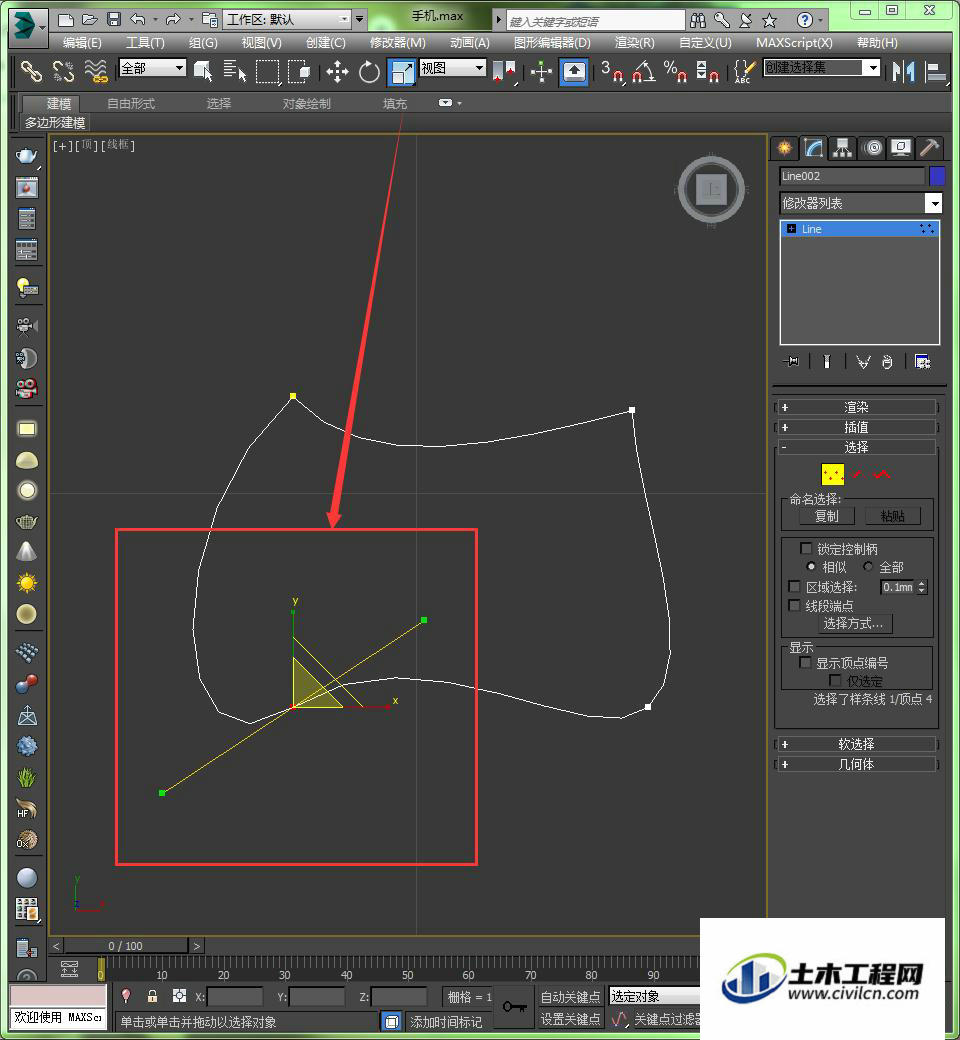
Task: Click the 设置关键点 button
Action: [x=570, y=1019]
